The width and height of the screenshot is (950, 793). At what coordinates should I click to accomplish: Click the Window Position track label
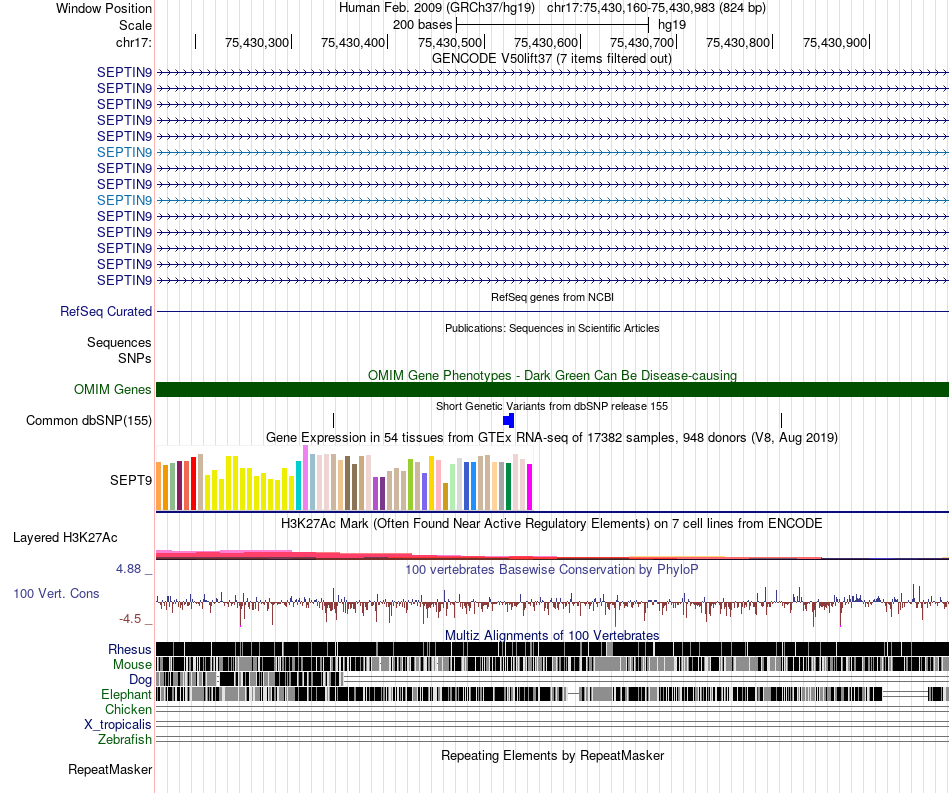point(104,8)
